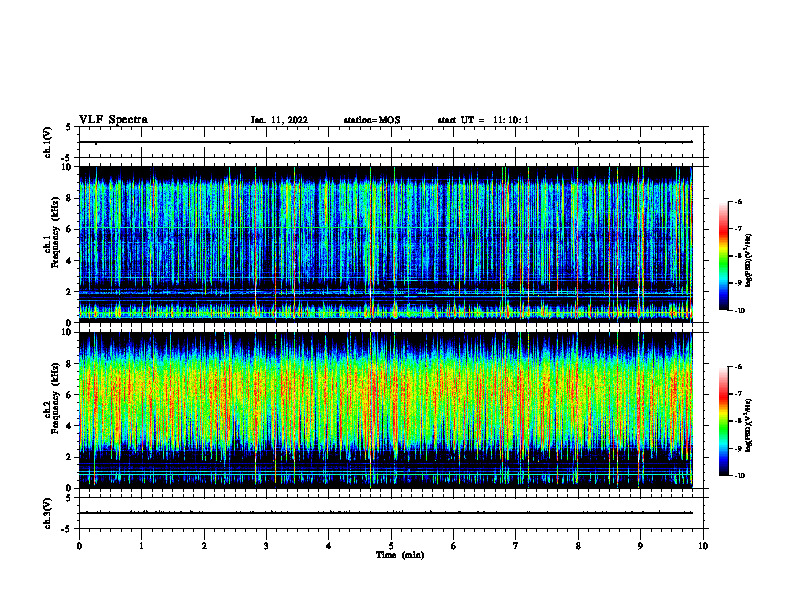Click the "Time (min)" axis label
This screenshot has height=612, width=792.
(x=400, y=555)
